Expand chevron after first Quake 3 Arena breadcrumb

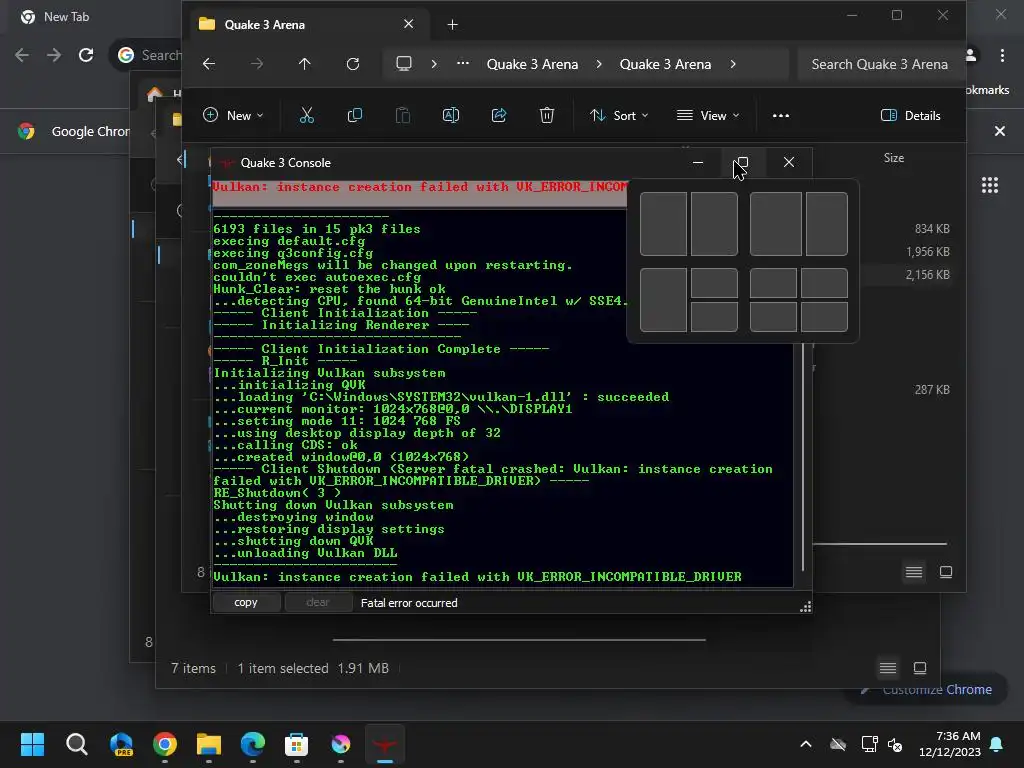599,64
